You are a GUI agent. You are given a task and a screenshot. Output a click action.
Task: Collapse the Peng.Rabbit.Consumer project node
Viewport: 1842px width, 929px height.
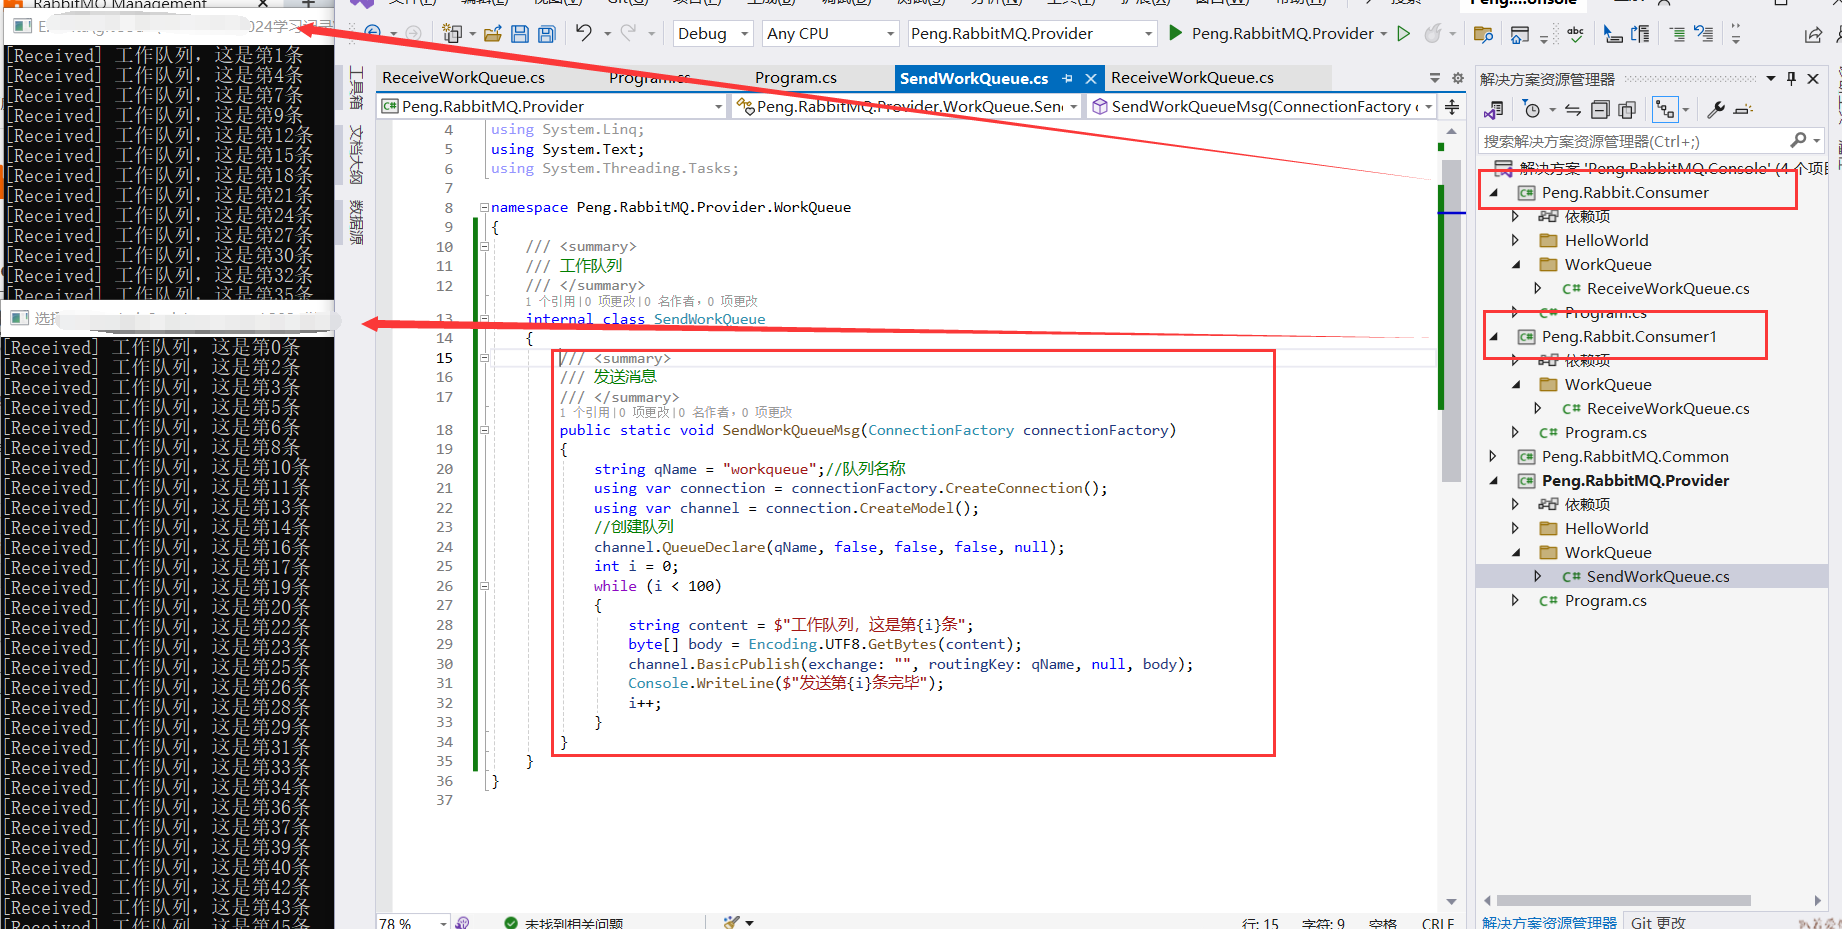click(x=1494, y=193)
